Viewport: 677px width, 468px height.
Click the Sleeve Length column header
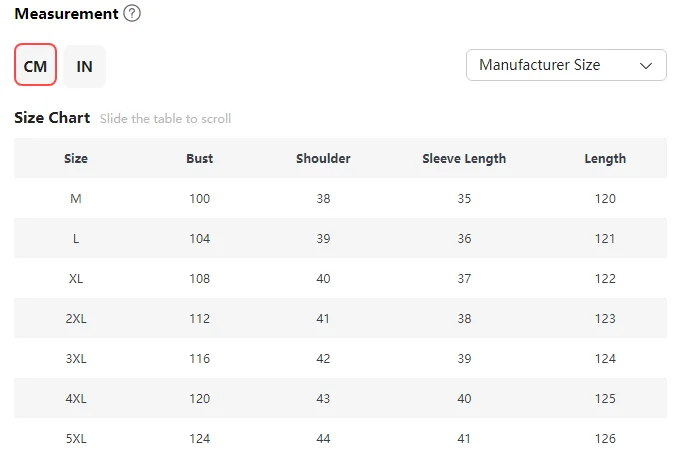pos(464,158)
